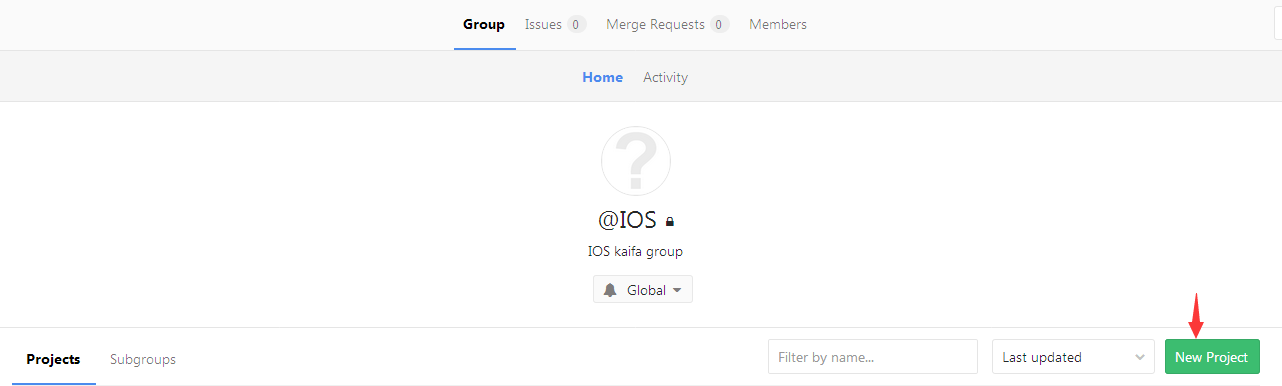Screen dimensions: 1282x386
Task: Click the Merge Requests count badge
Action: [x=720, y=25]
